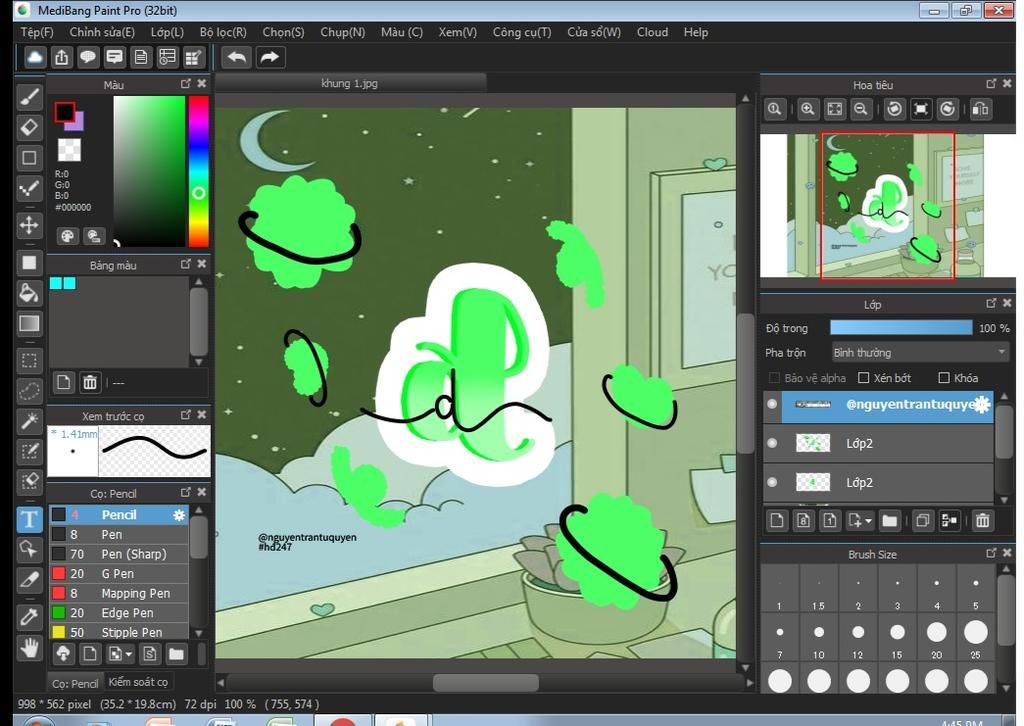Enable the Khóa layer lock checkbox
Screen dimensions: 1024x726
coord(944,378)
